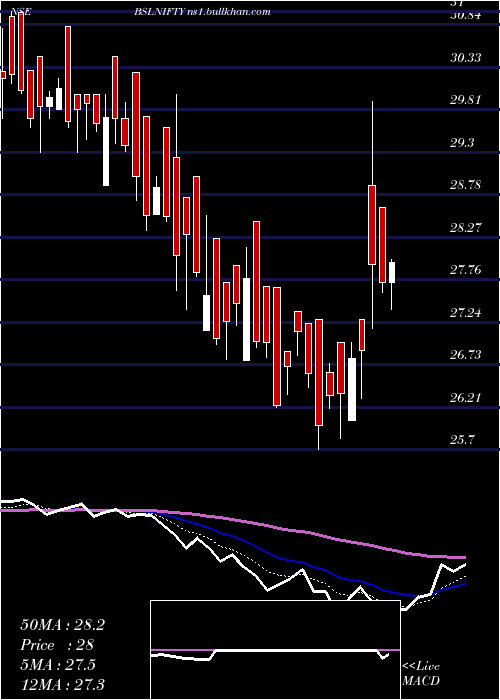The width and height of the screenshot is (500, 700).
Task: Click the 12MA : 27.3 readout
Action: coord(62,684)
